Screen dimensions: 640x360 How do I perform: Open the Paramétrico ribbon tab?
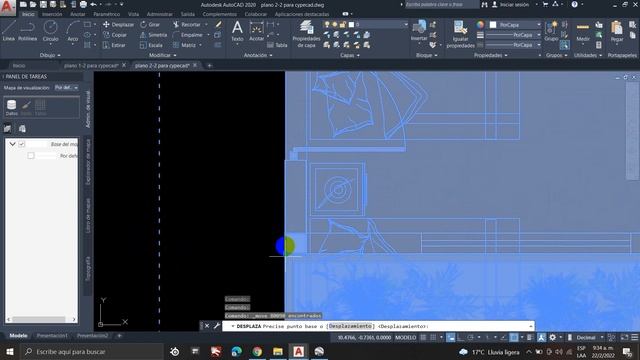[107, 14]
